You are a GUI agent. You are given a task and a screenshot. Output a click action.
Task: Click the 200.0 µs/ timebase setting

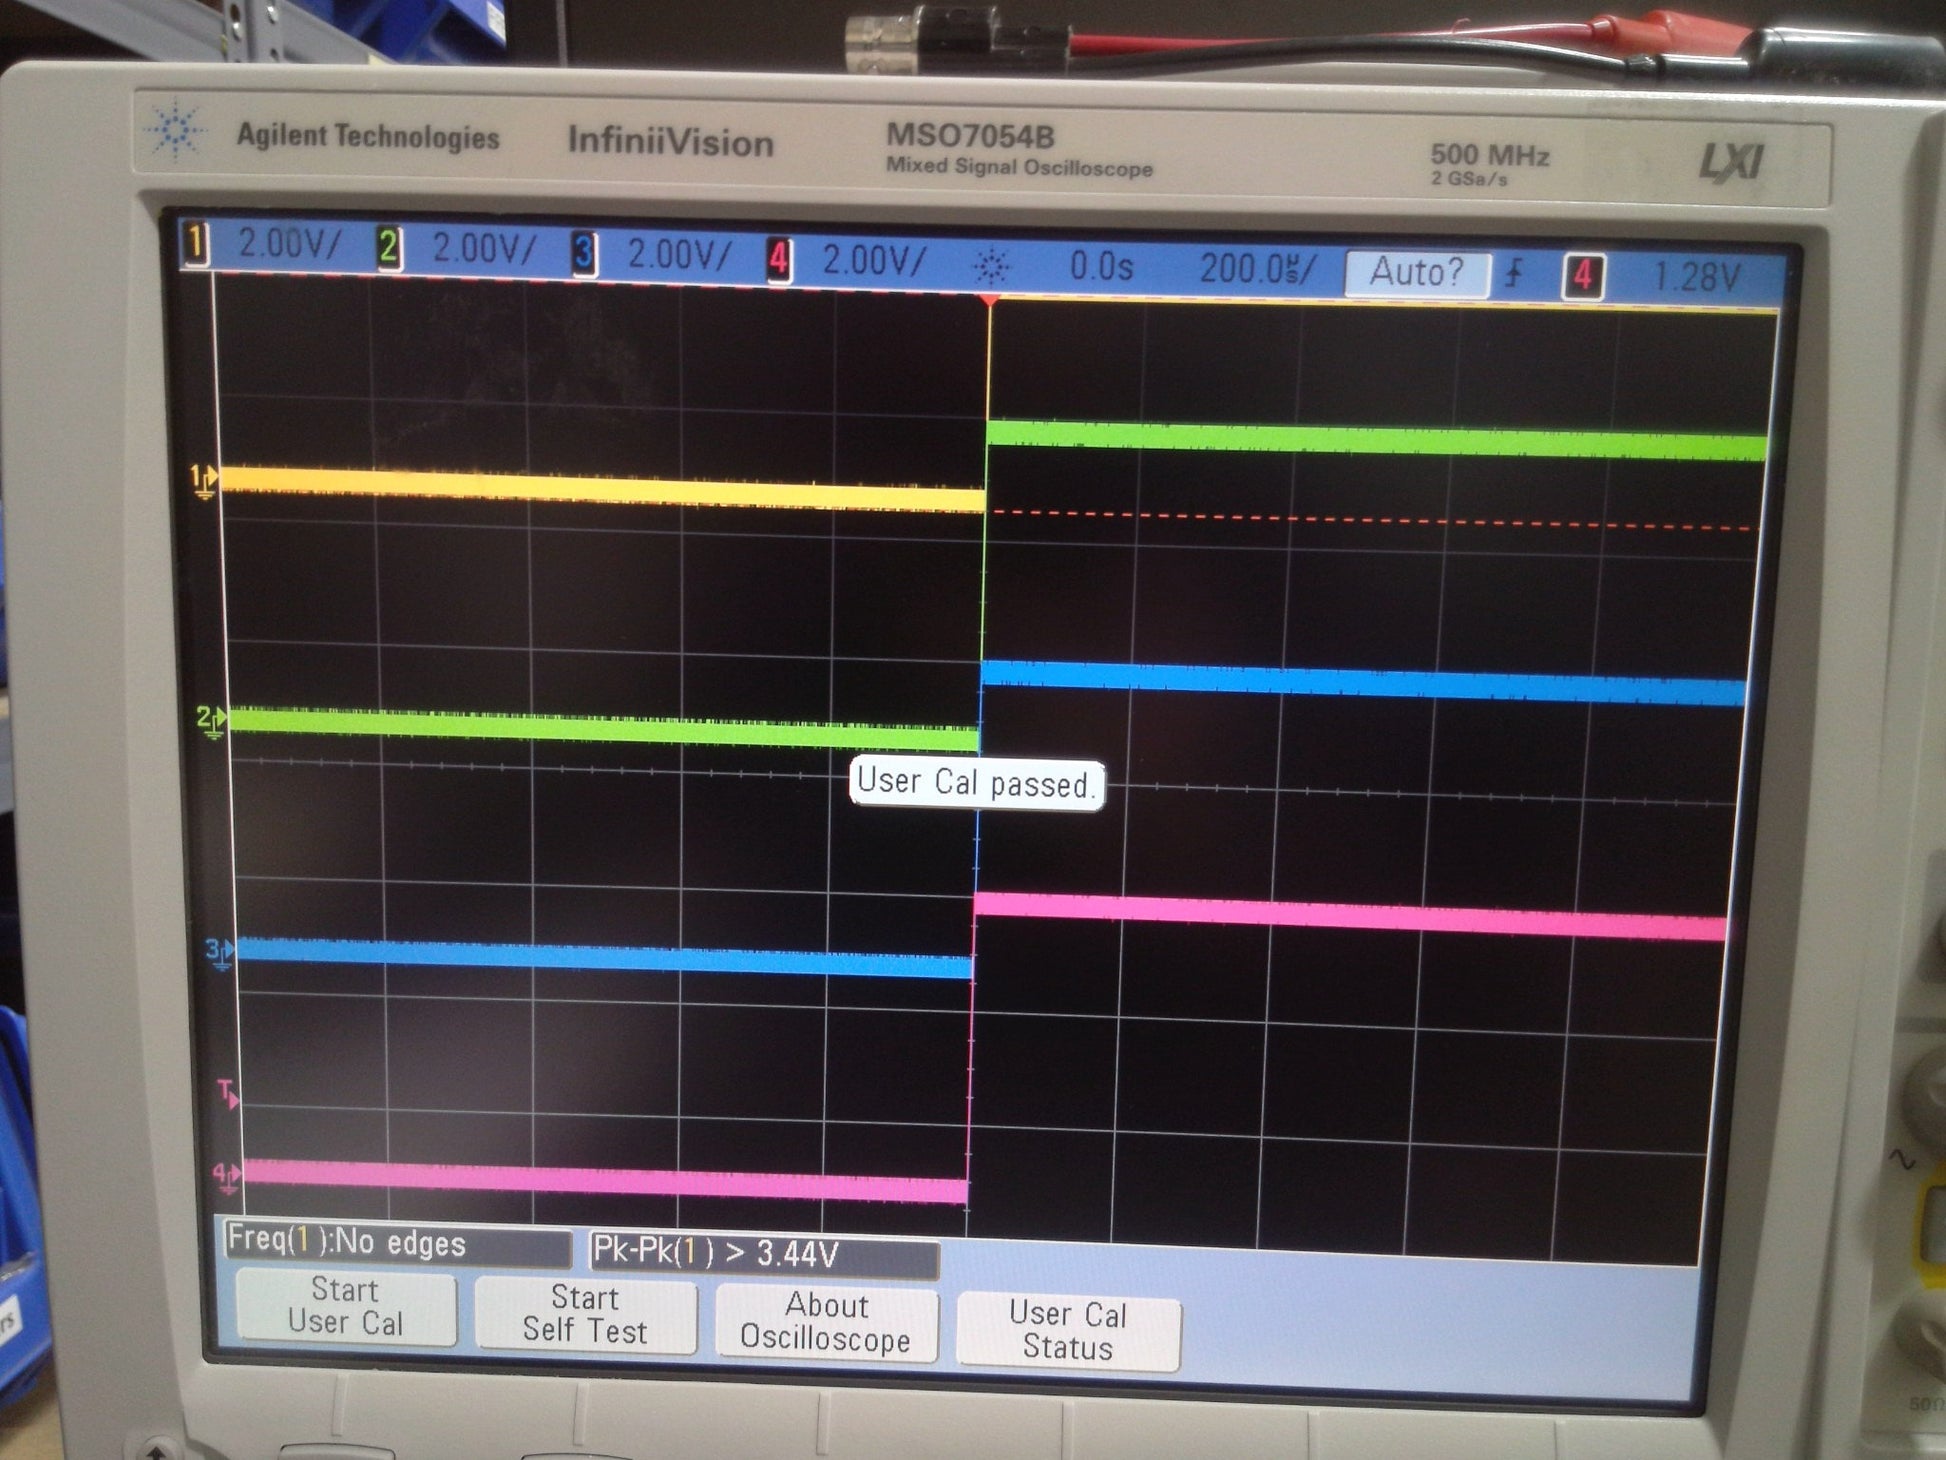coord(1257,269)
